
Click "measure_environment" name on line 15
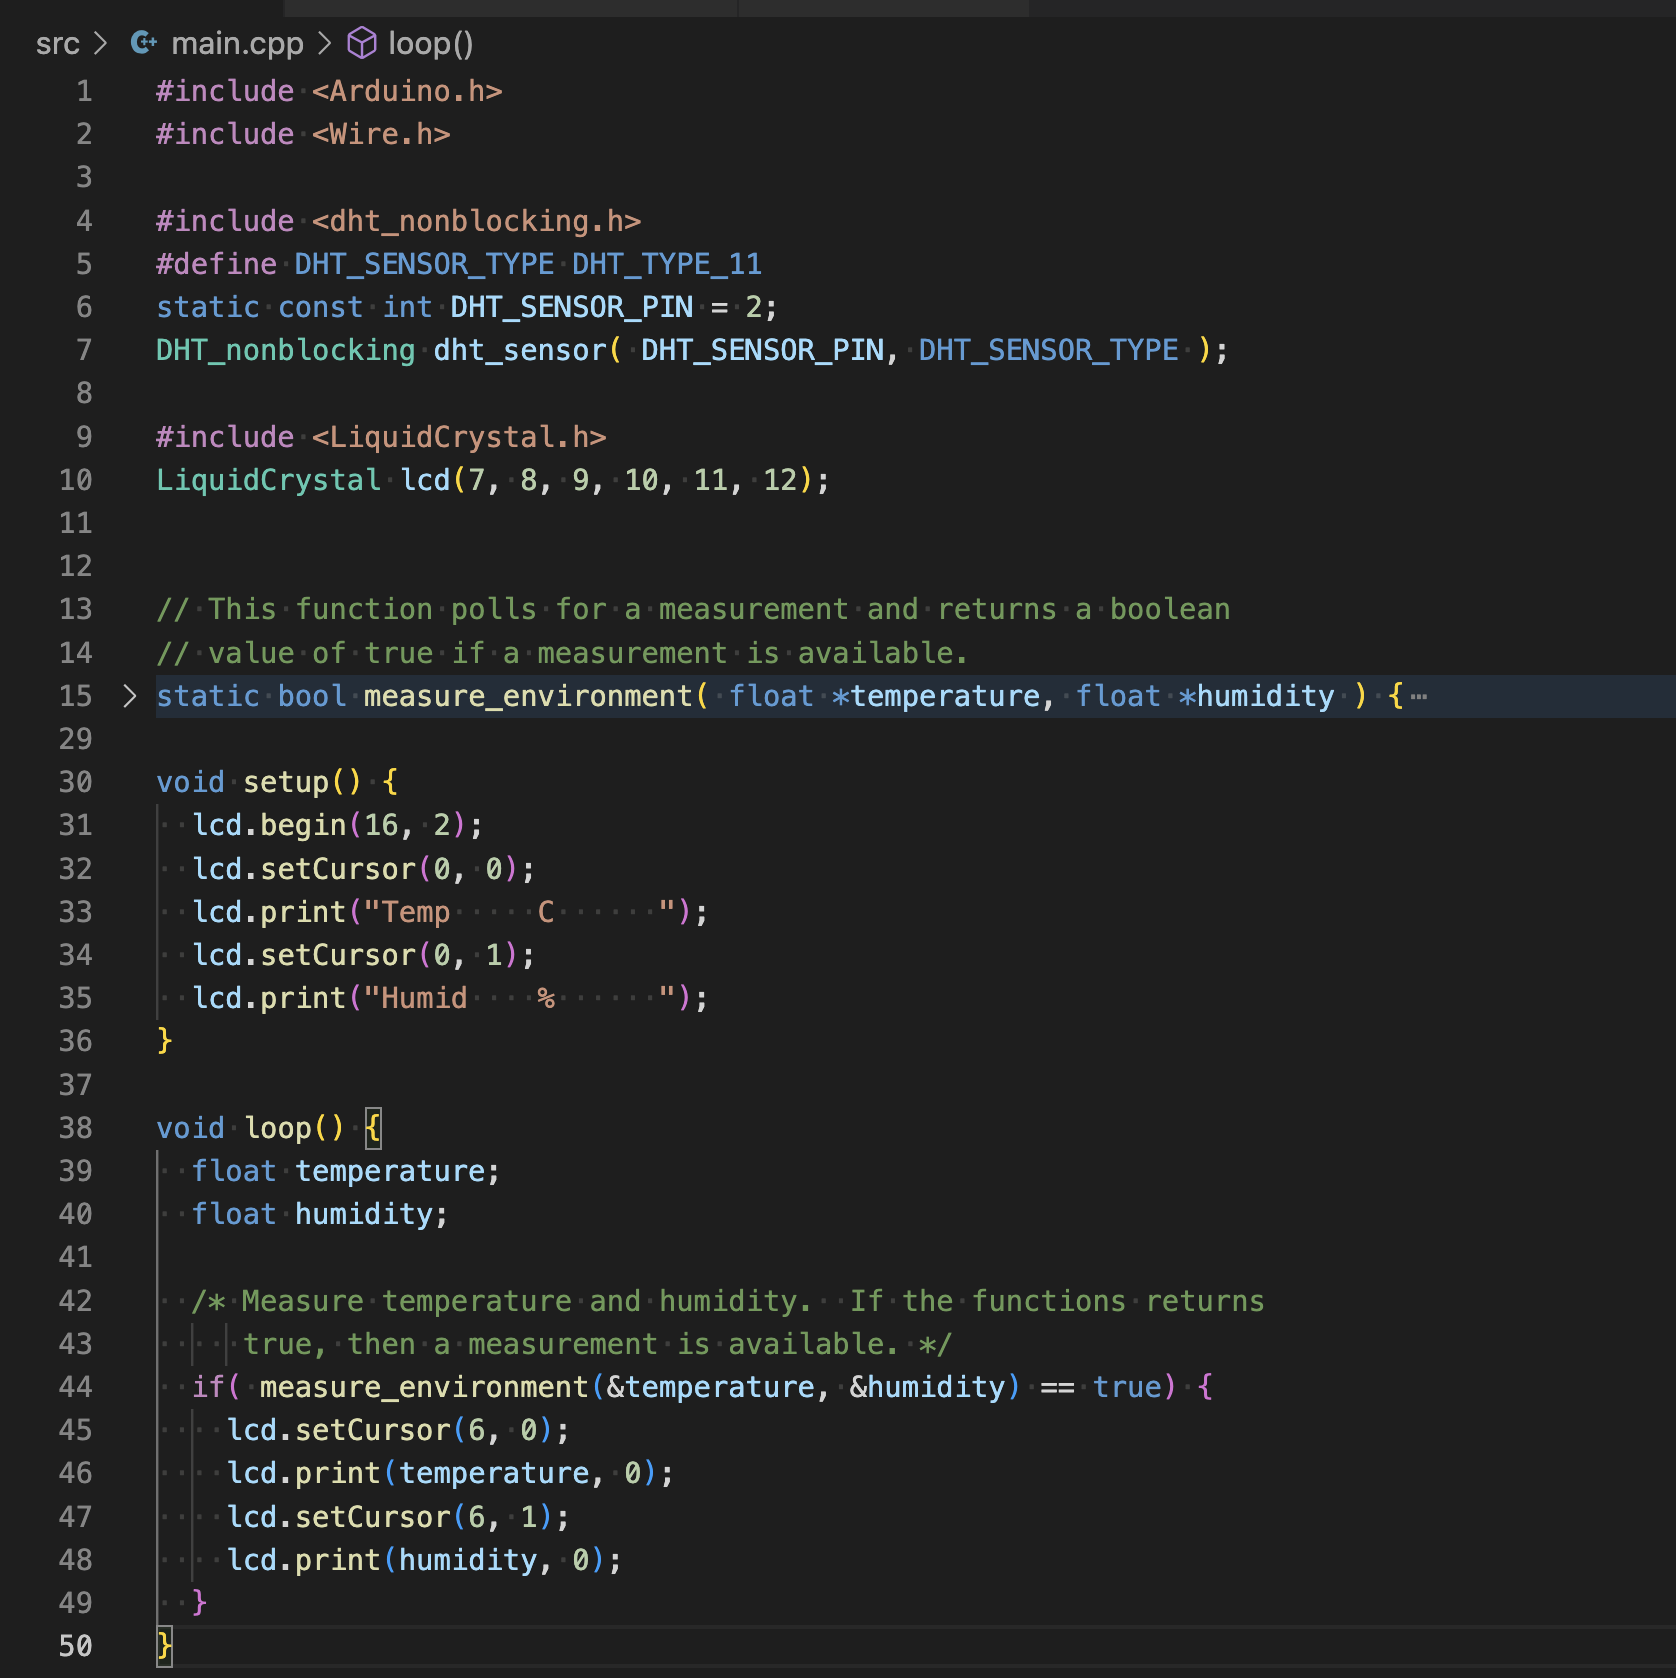click(x=528, y=696)
